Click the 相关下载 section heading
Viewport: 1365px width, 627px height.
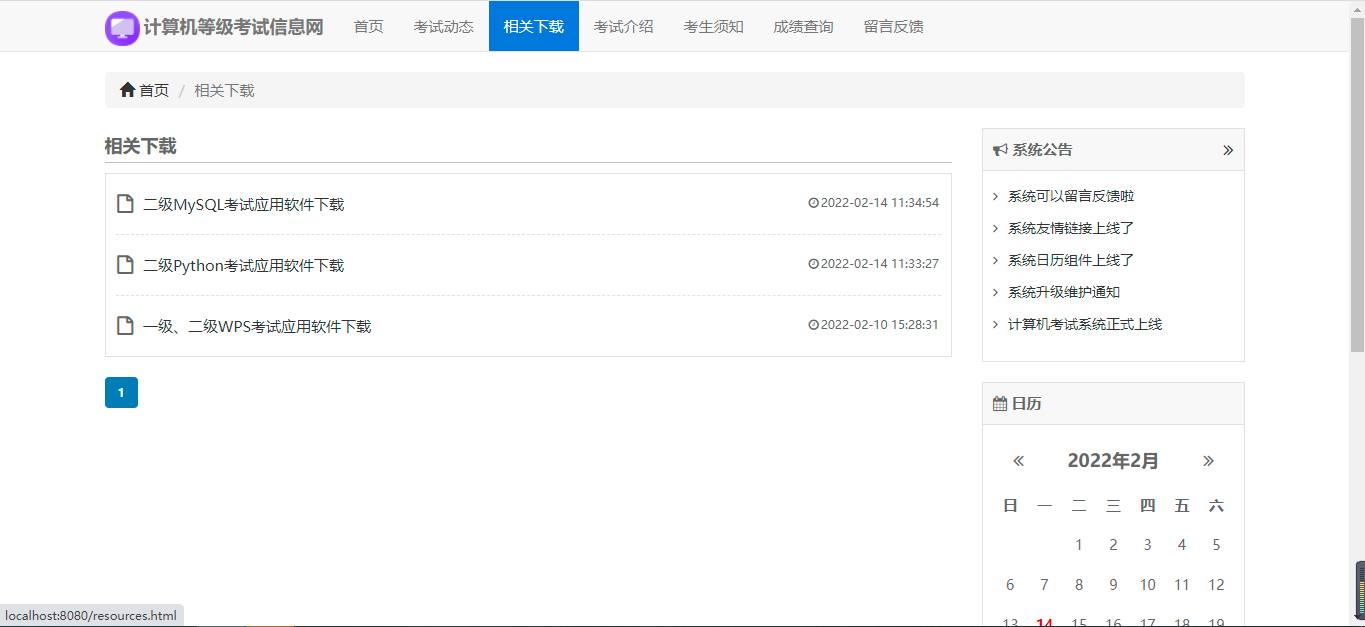tap(140, 146)
